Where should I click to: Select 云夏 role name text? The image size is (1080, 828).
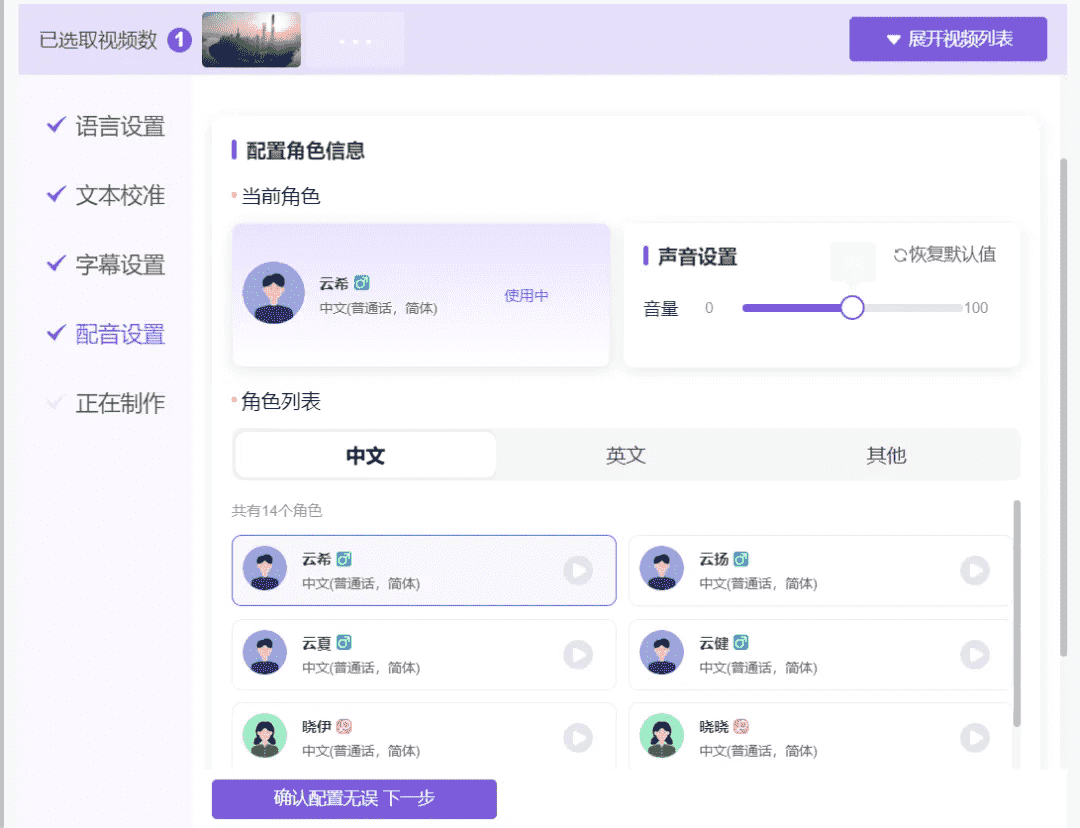317,643
